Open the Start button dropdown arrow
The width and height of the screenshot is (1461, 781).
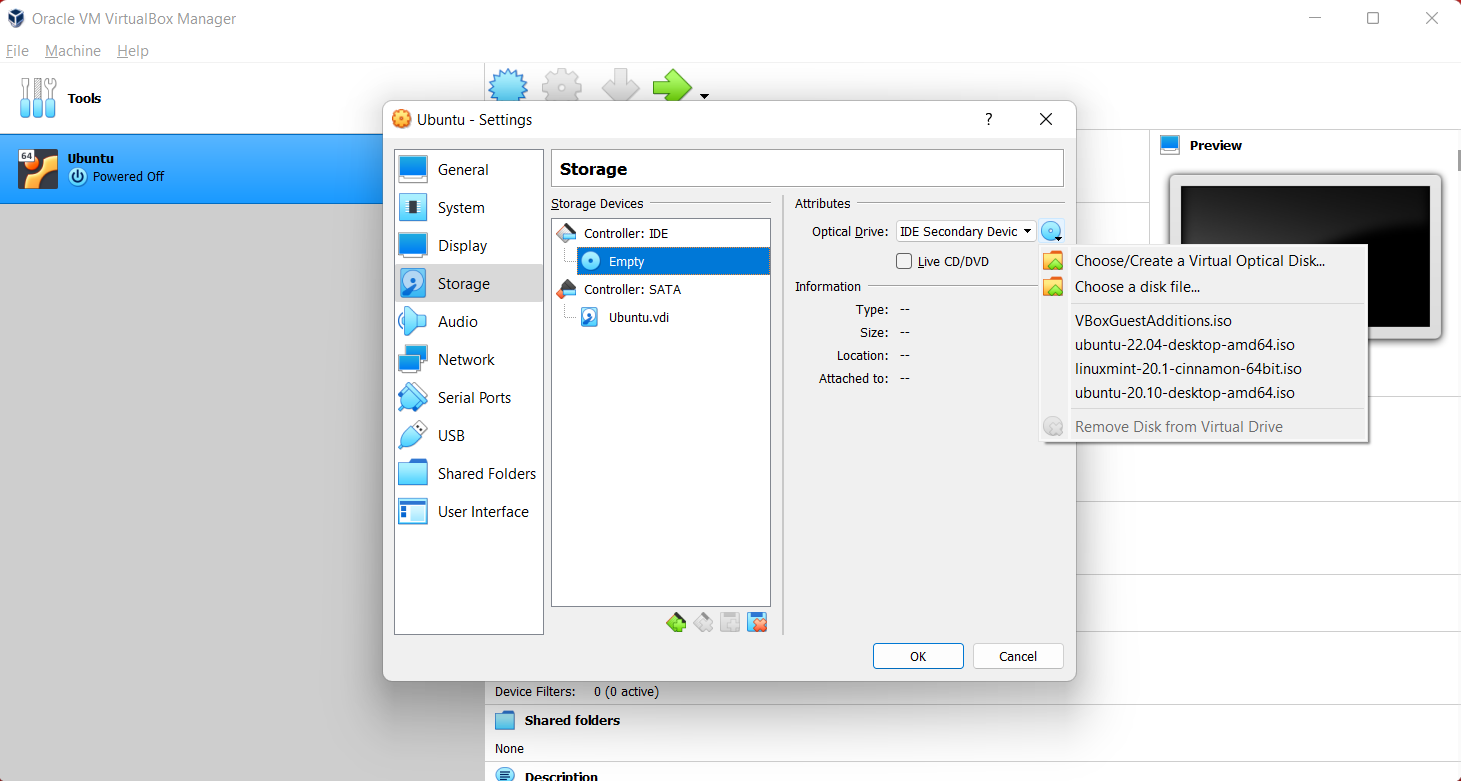[703, 97]
